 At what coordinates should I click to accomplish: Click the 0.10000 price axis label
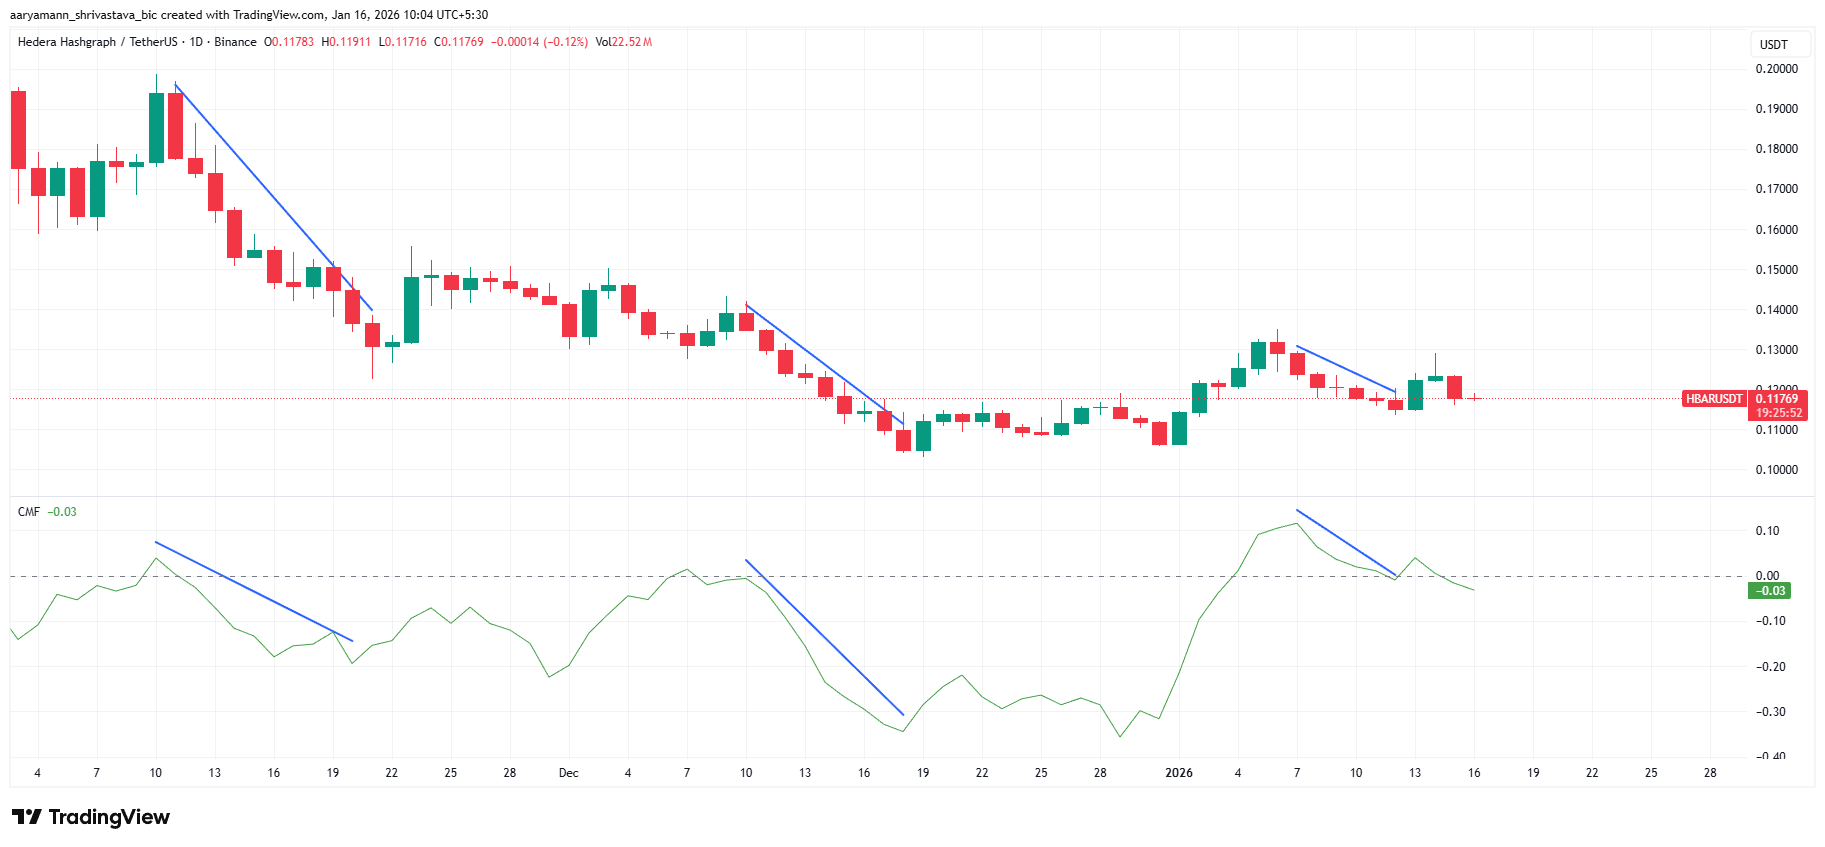(1777, 470)
